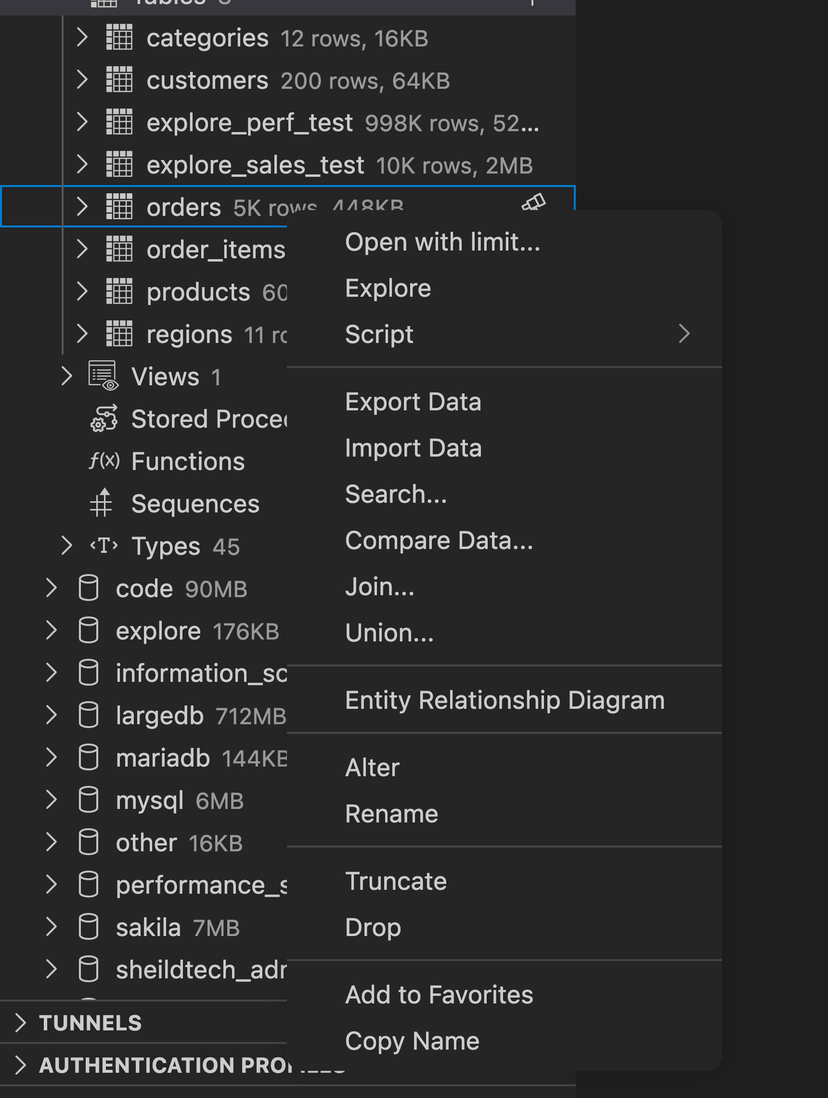The image size is (828, 1098).
Task: Click the Stored Procedures gear icon
Action: click(103, 419)
